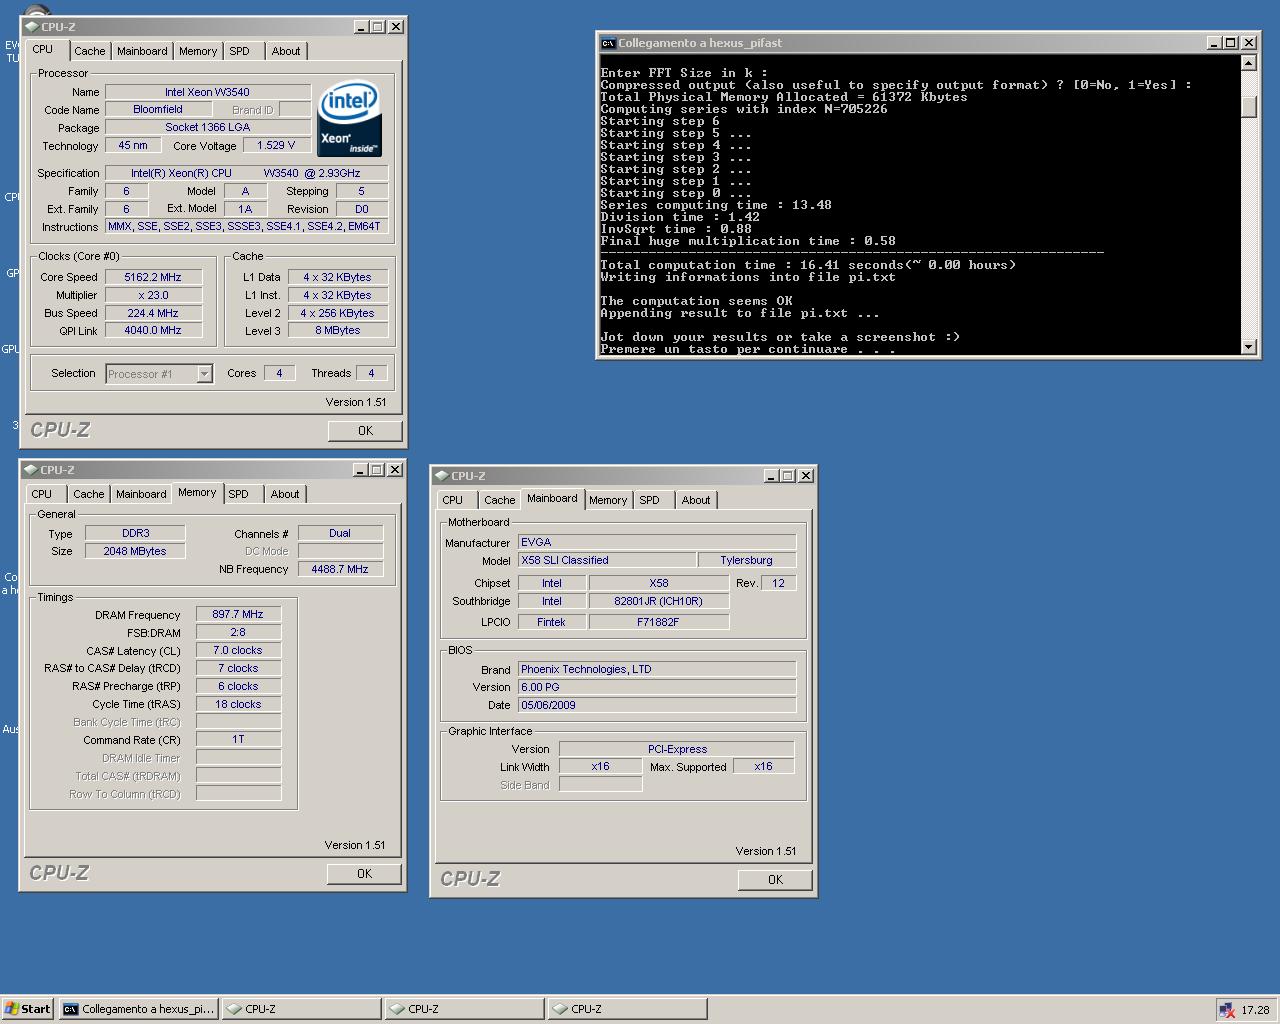Click the DRAM Frequency value 897.7 MHz
This screenshot has width=1280, height=1024.
(238, 614)
